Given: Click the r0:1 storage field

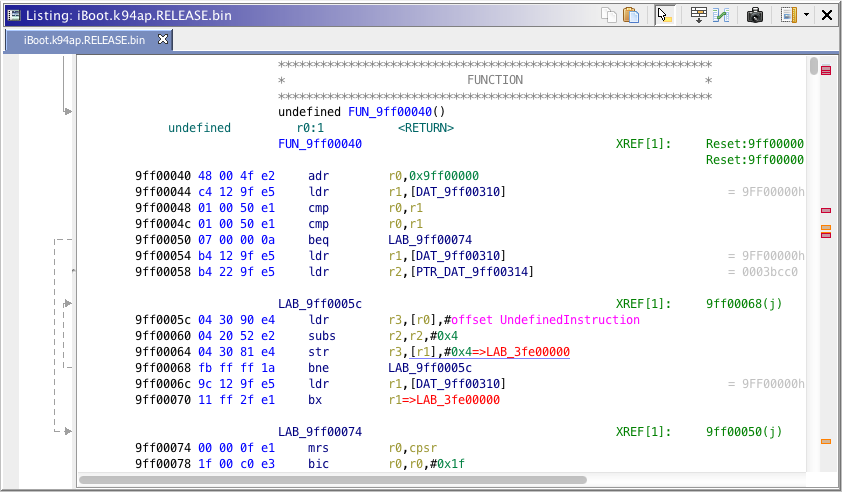Looking at the screenshot, I should [x=310, y=128].
